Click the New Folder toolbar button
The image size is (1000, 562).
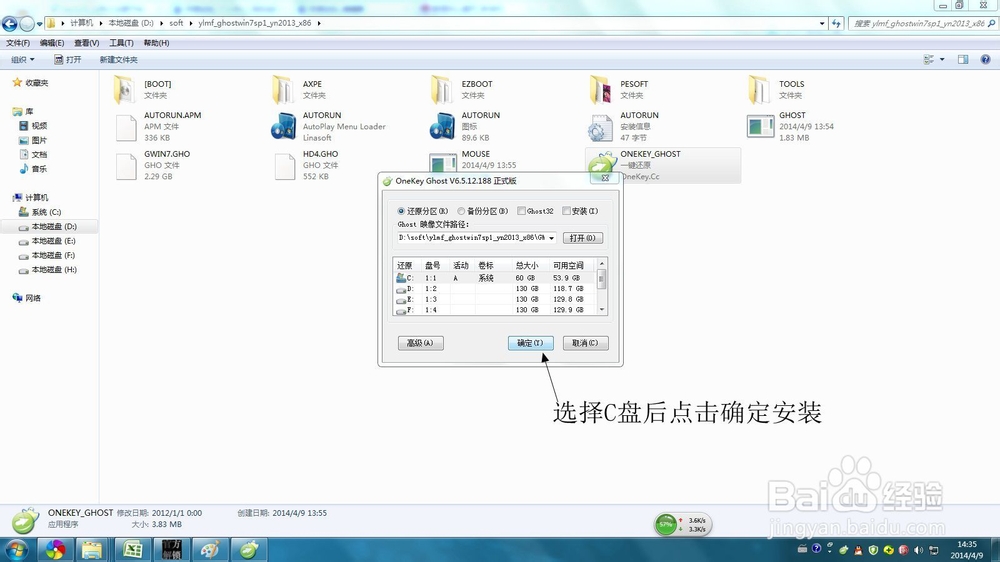[x=119, y=59]
